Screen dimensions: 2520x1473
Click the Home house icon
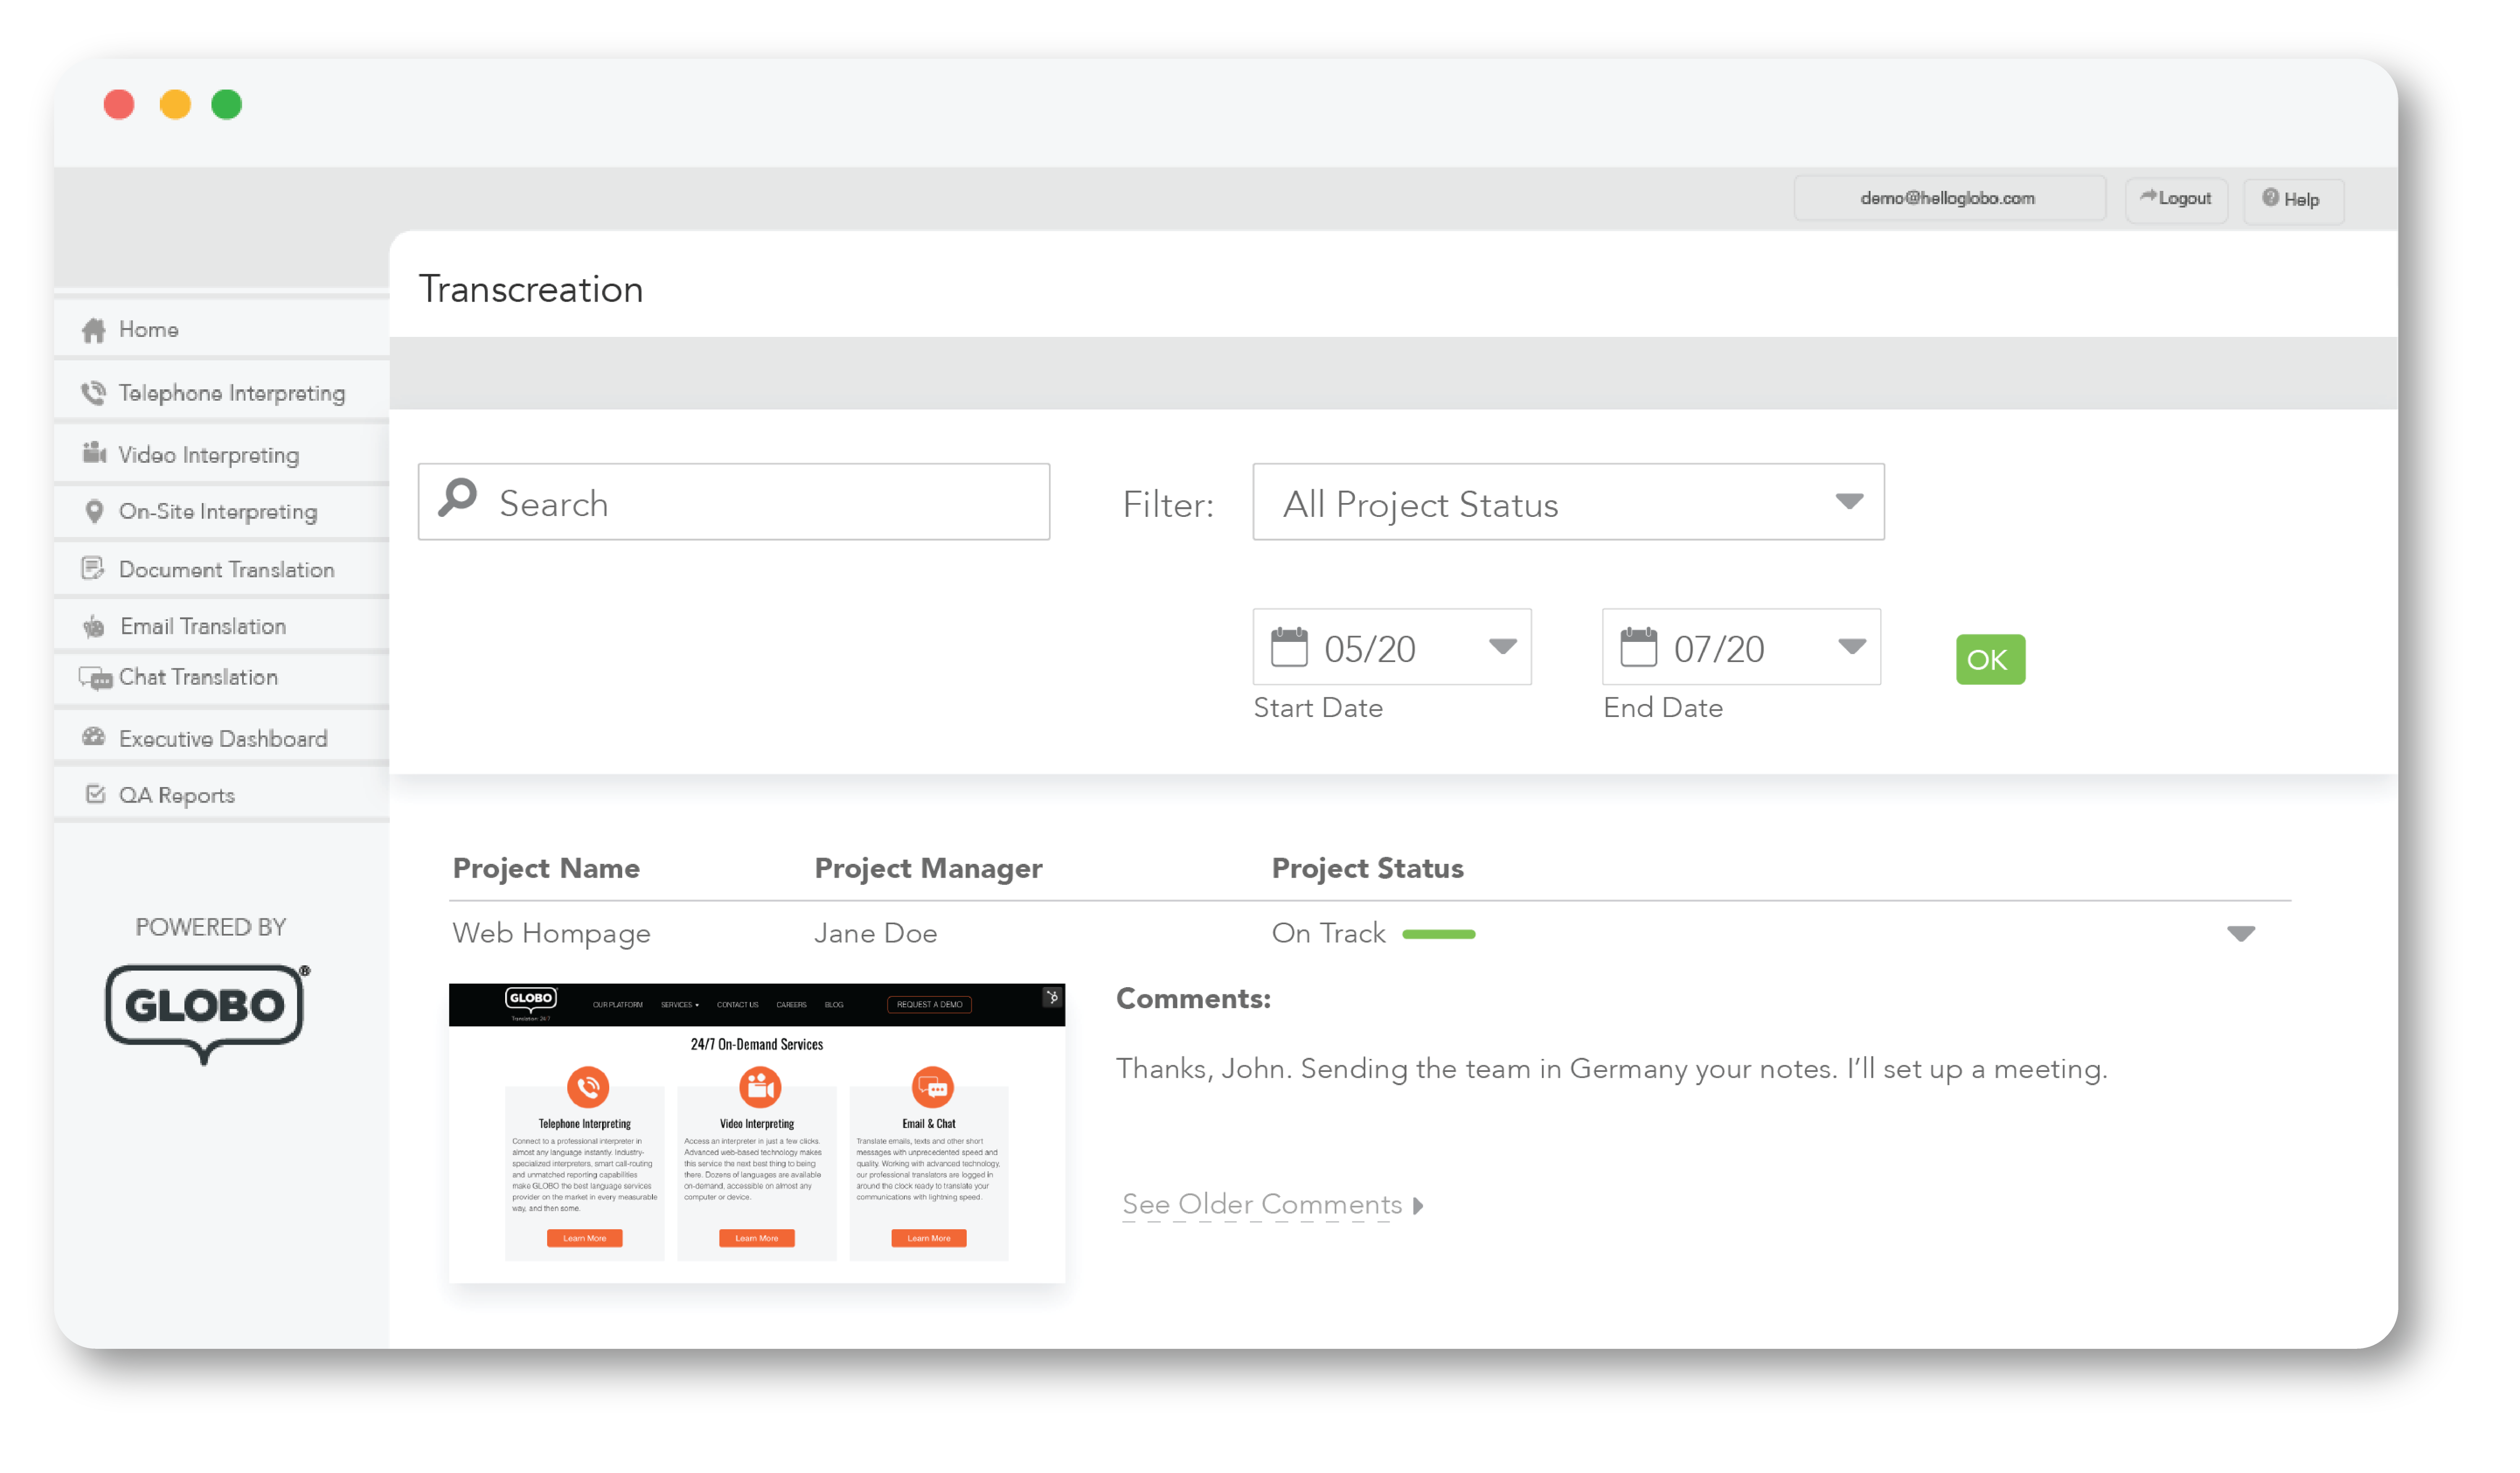click(94, 330)
